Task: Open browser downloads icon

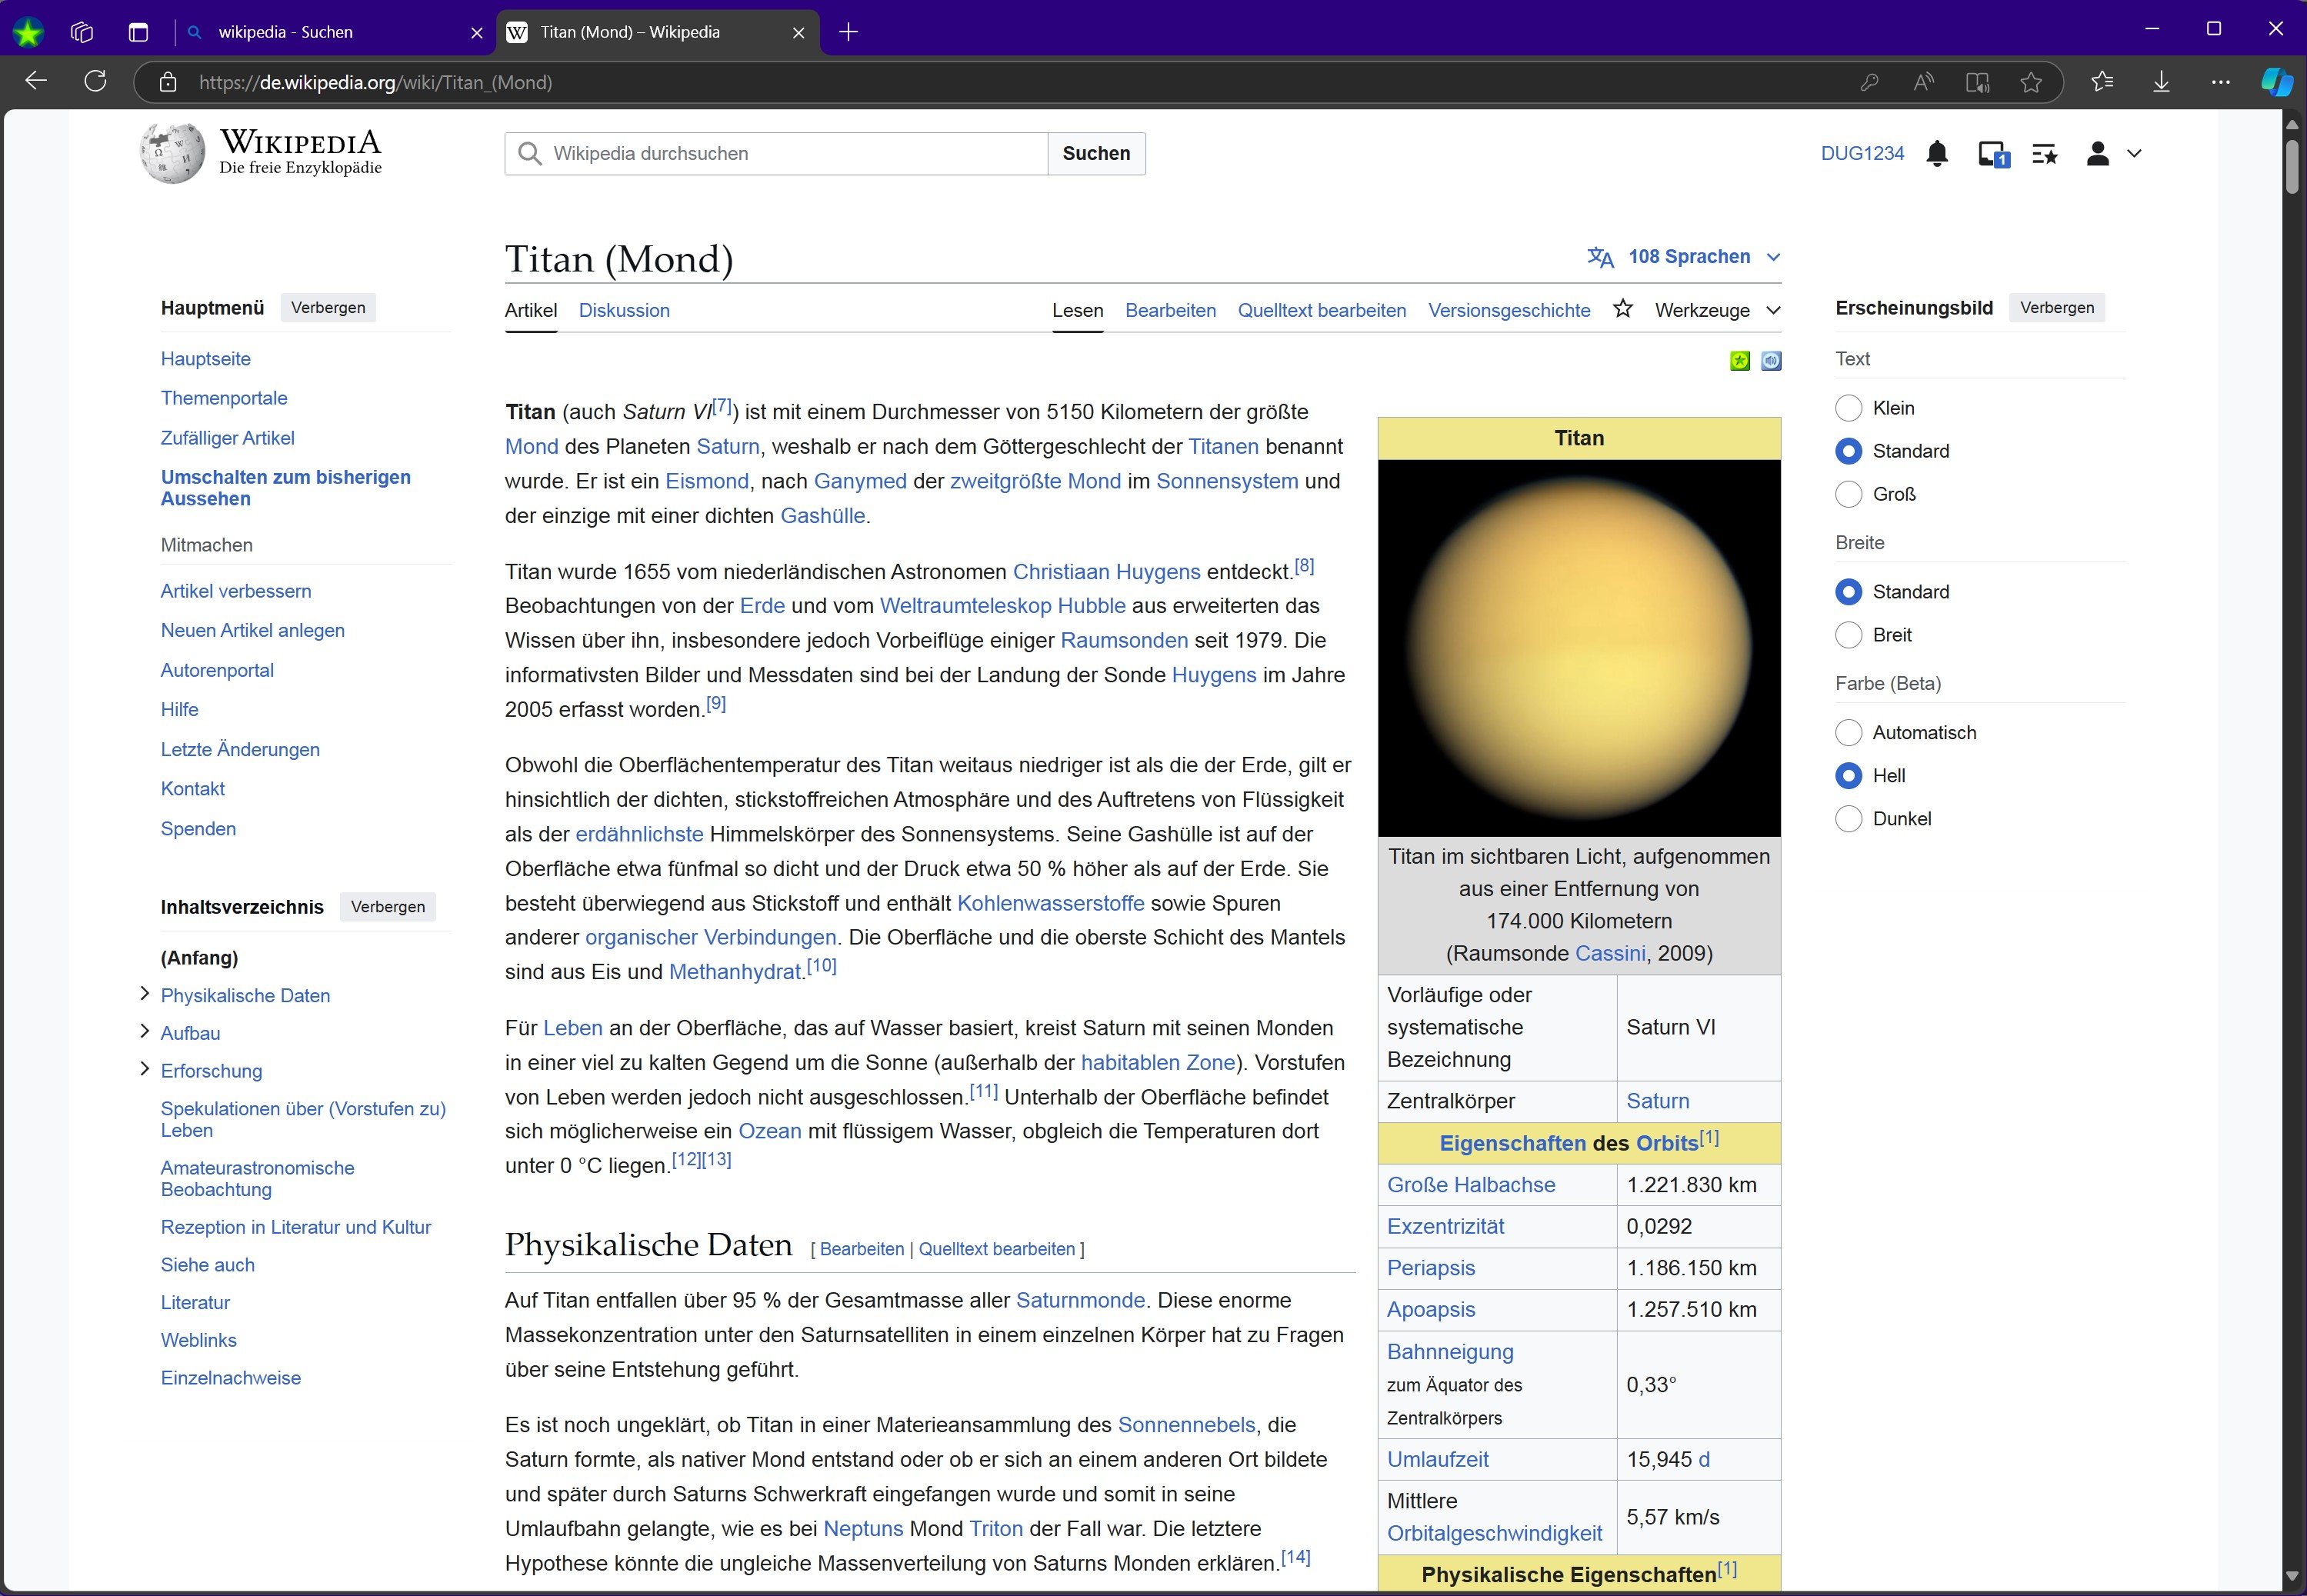Action: 2161,82
